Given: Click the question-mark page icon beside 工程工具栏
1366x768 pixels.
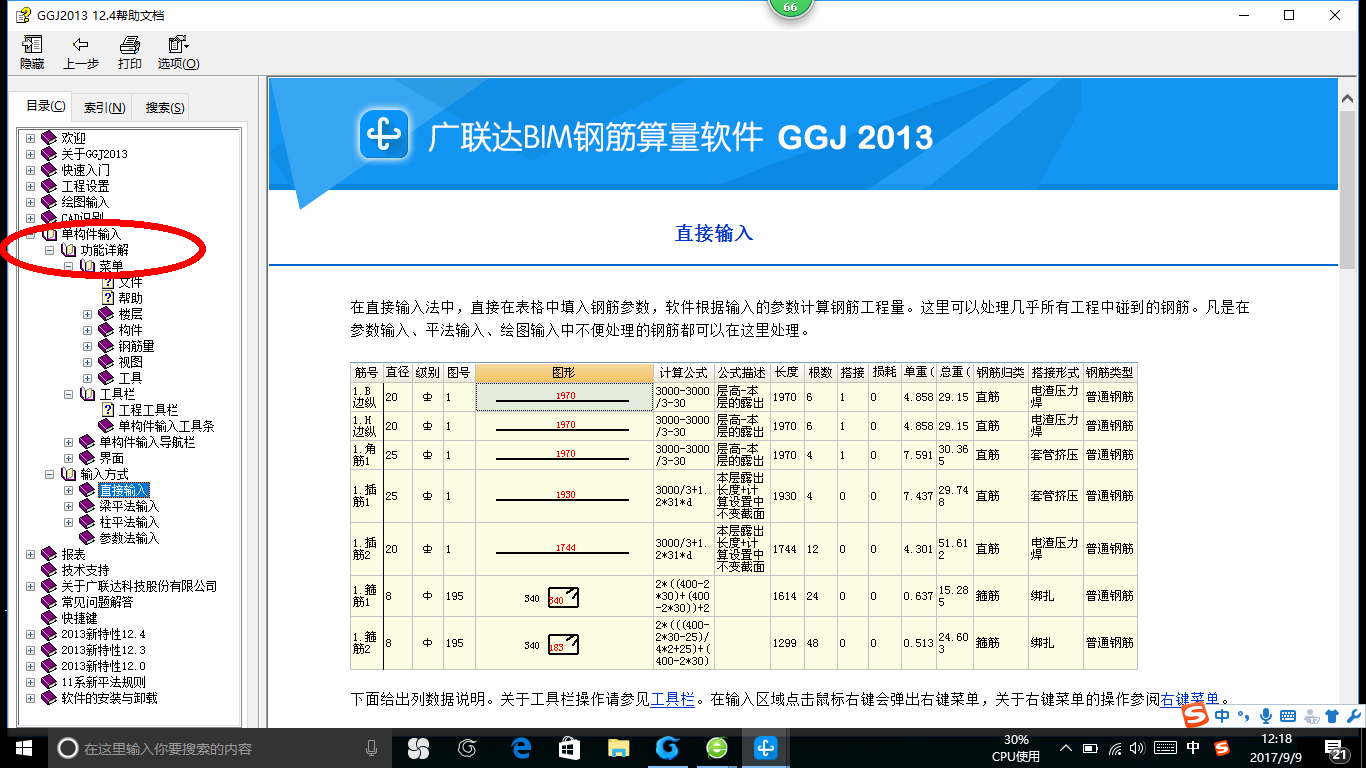Looking at the screenshot, I should coord(108,410).
